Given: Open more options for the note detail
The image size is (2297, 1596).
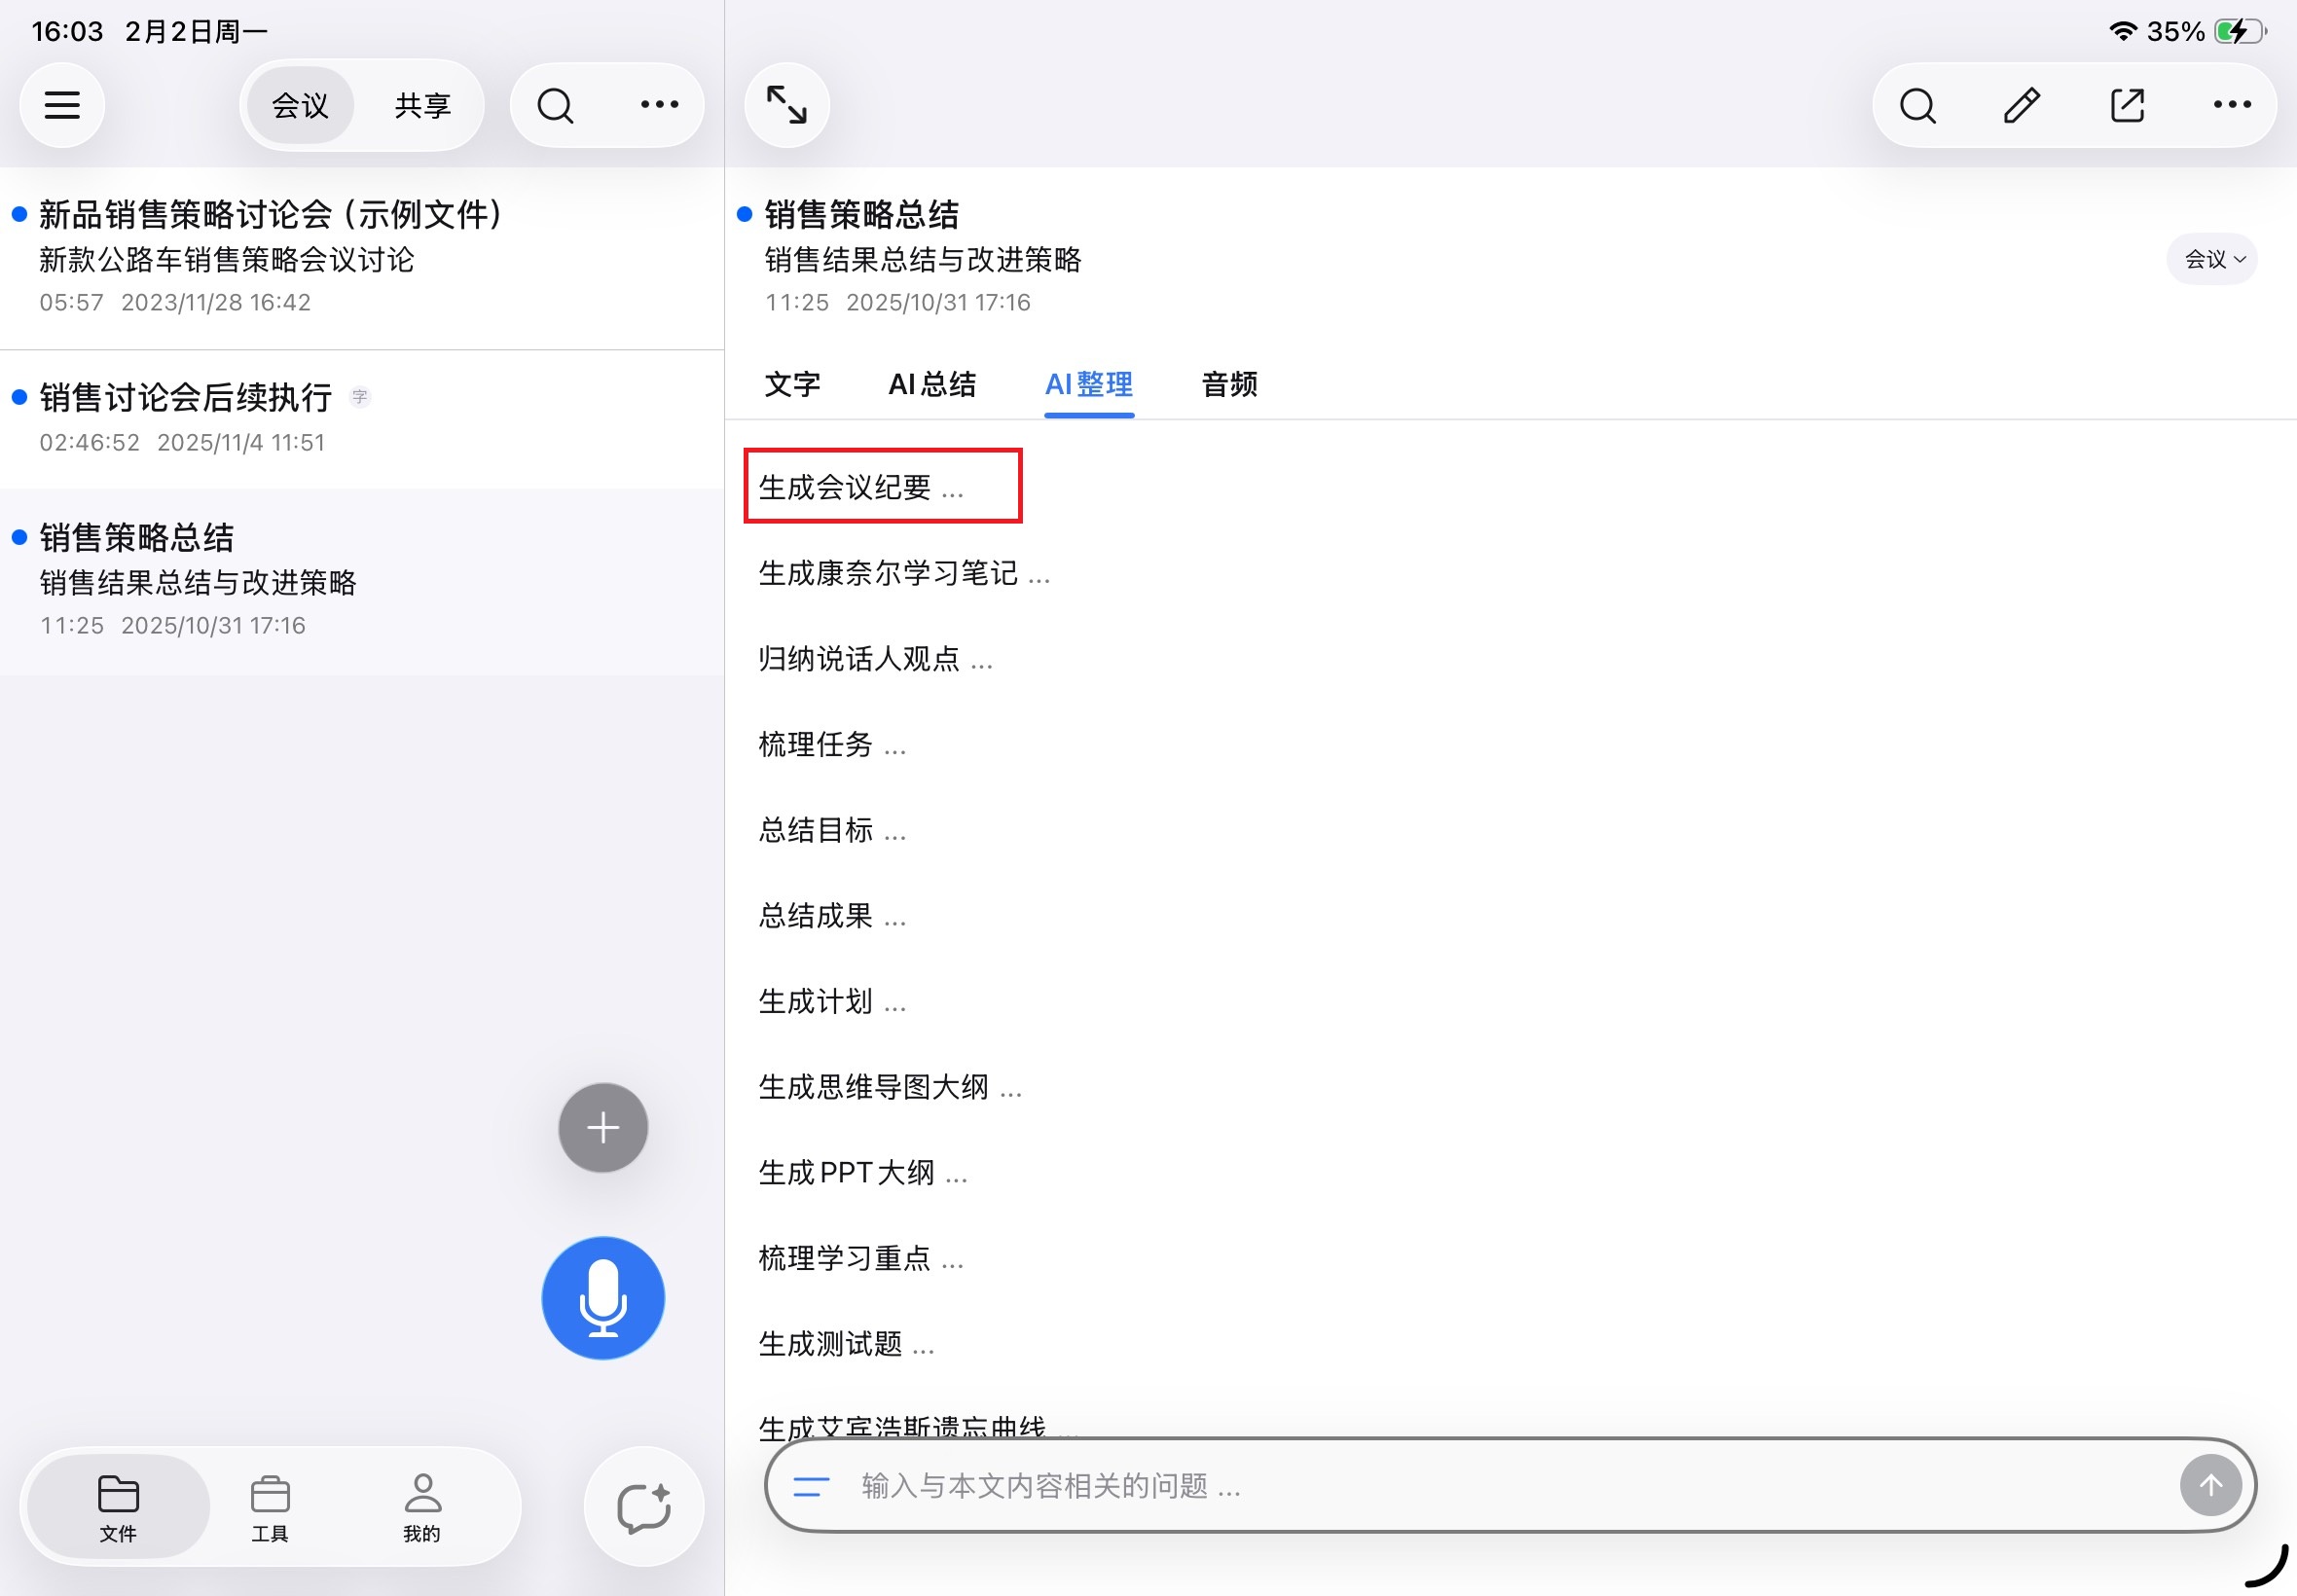Looking at the screenshot, I should (2231, 104).
